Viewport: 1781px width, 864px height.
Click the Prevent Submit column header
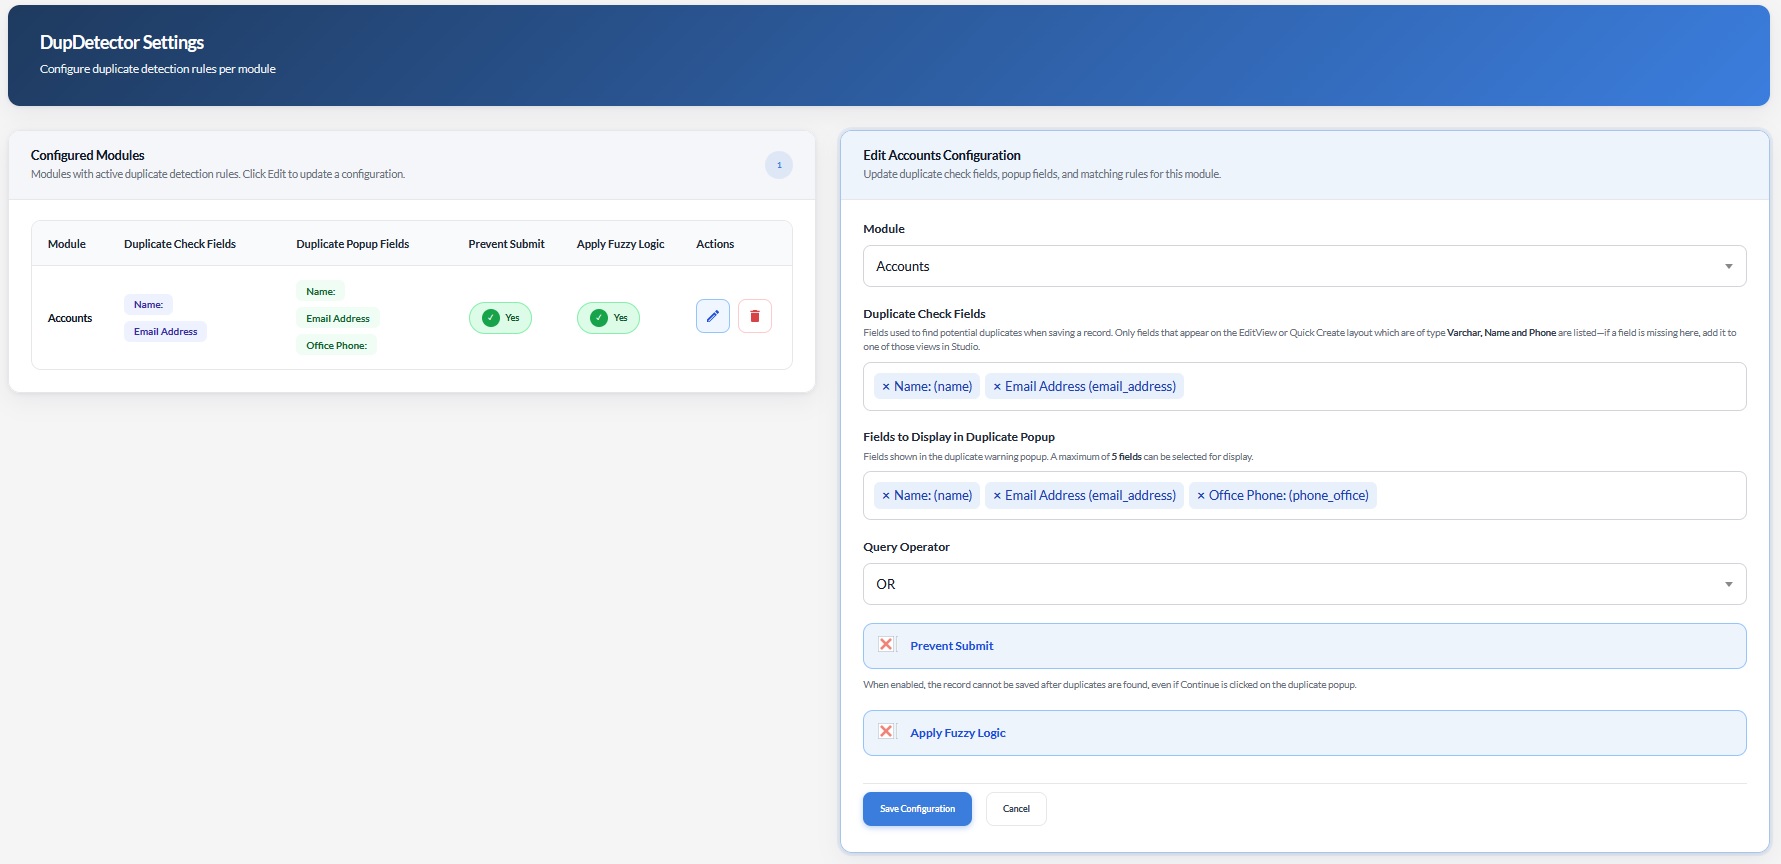coord(506,244)
